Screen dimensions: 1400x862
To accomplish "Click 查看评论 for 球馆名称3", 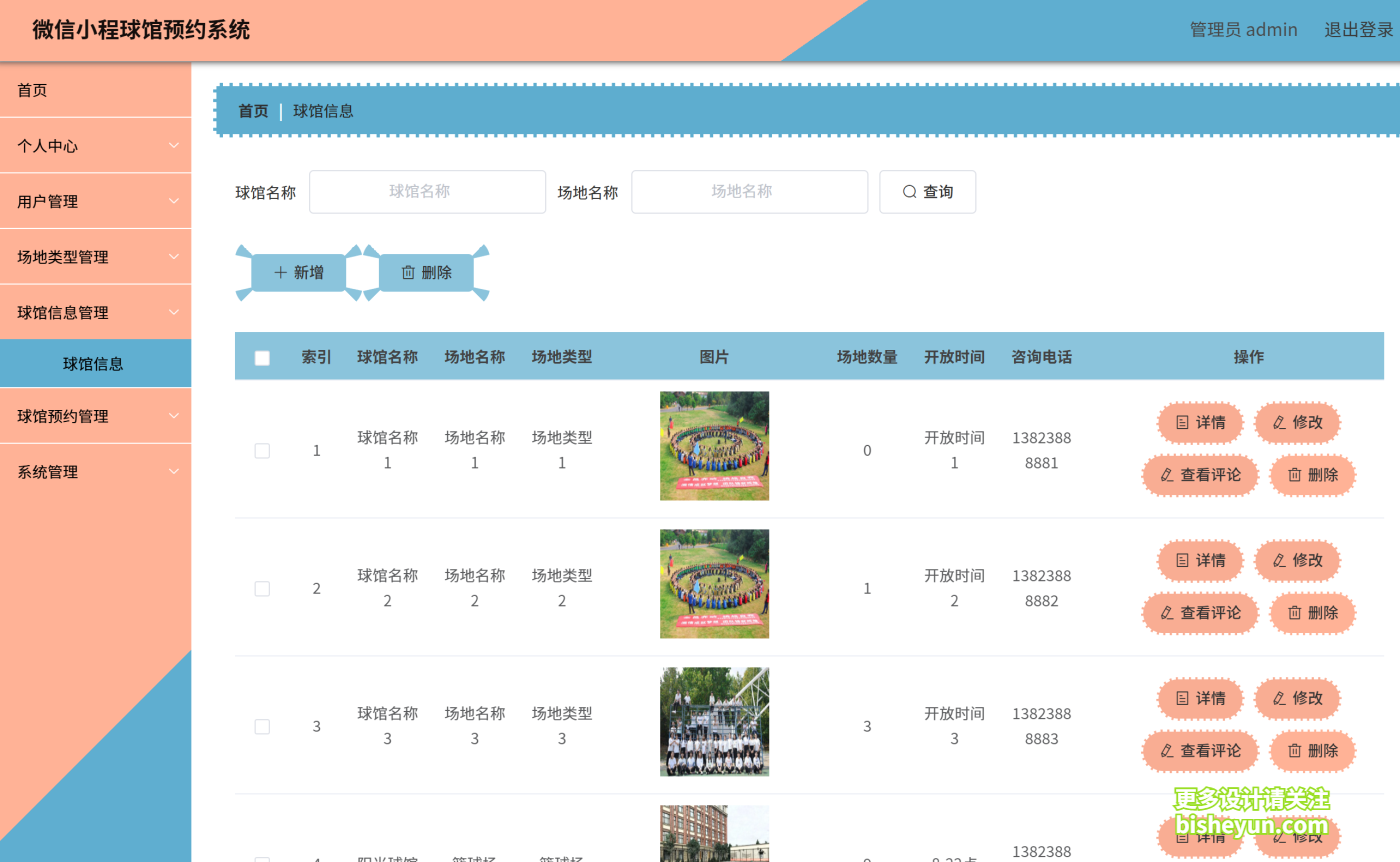I will click(1199, 750).
